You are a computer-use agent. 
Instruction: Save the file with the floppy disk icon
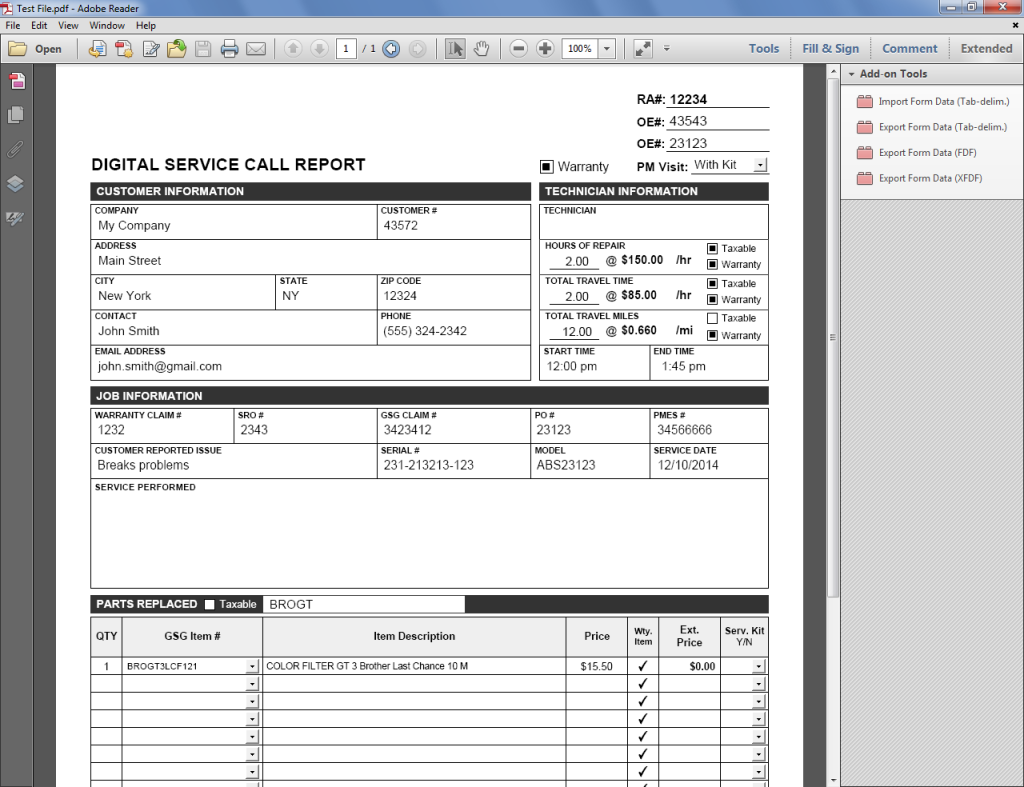(x=202, y=48)
